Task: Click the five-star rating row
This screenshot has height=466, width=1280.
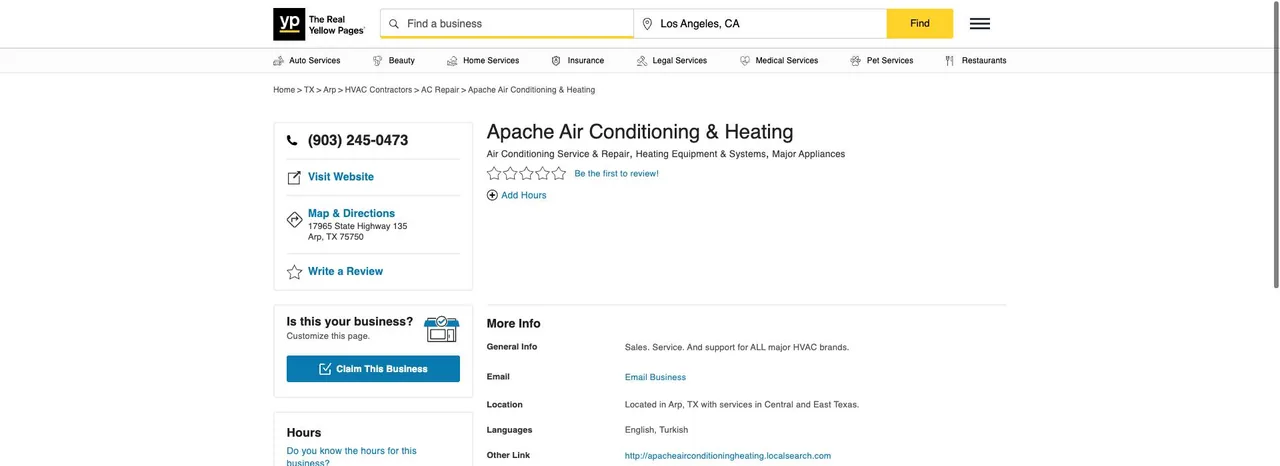Action: pos(526,173)
